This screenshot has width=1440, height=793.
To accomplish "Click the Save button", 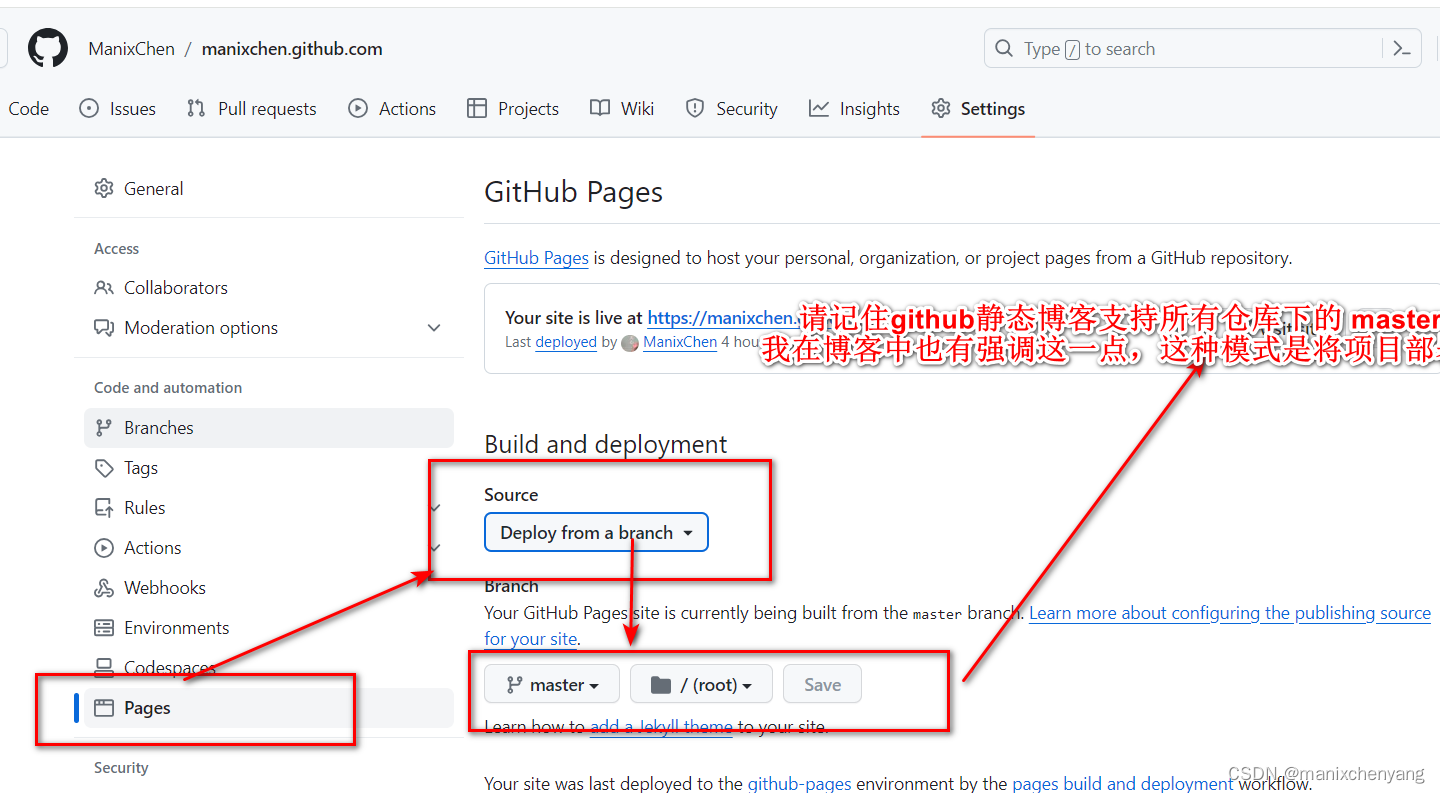I will click(x=822, y=685).
